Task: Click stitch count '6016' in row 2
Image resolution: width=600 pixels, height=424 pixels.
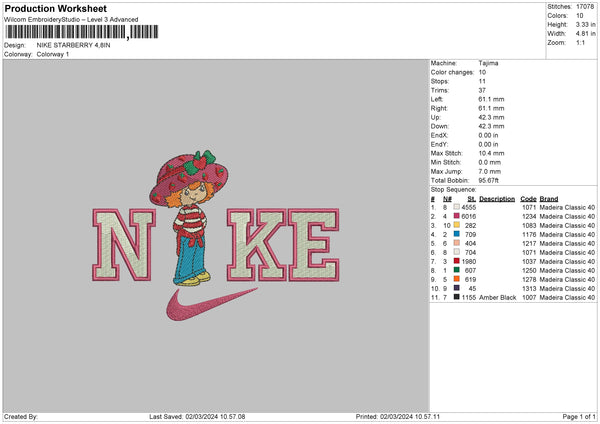Action: pos(469,216)
